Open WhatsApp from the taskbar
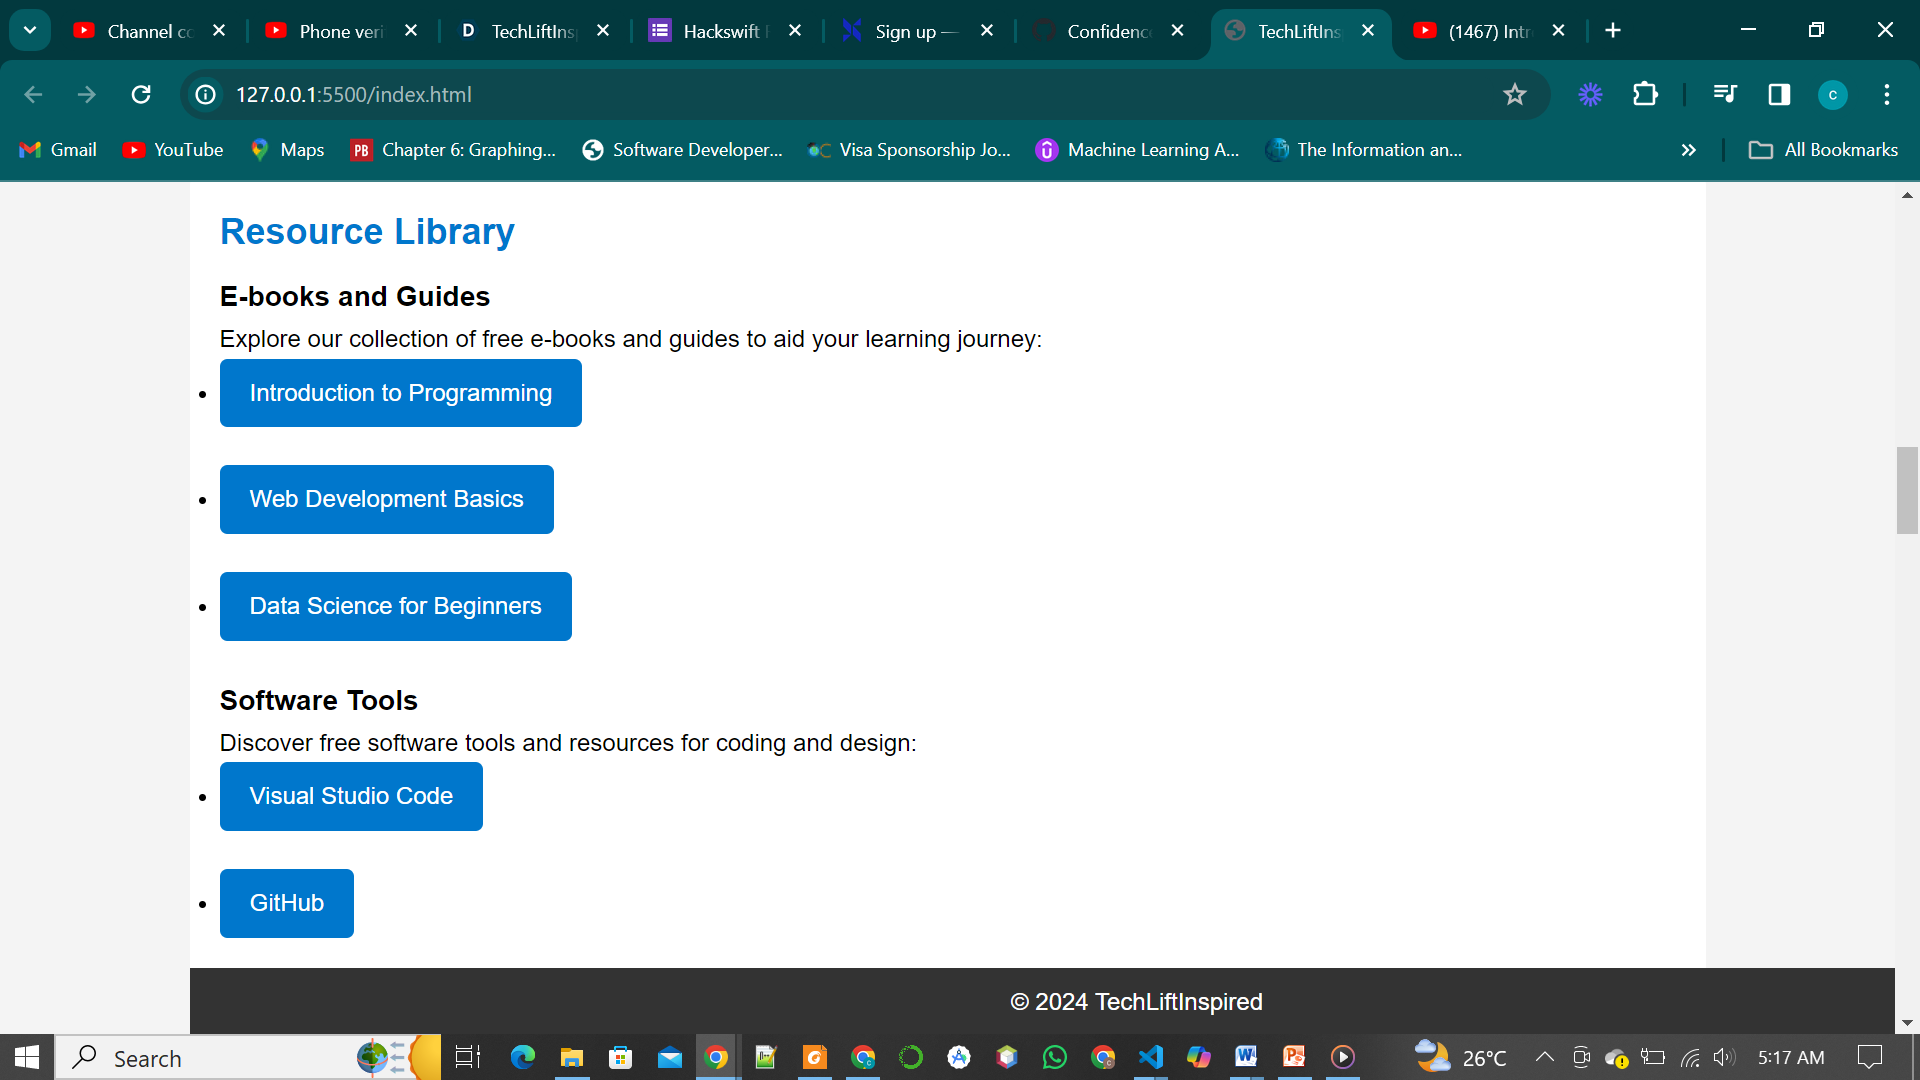The height and width of the screenshot is (1080, 1920). (x=1054, y=1057)
